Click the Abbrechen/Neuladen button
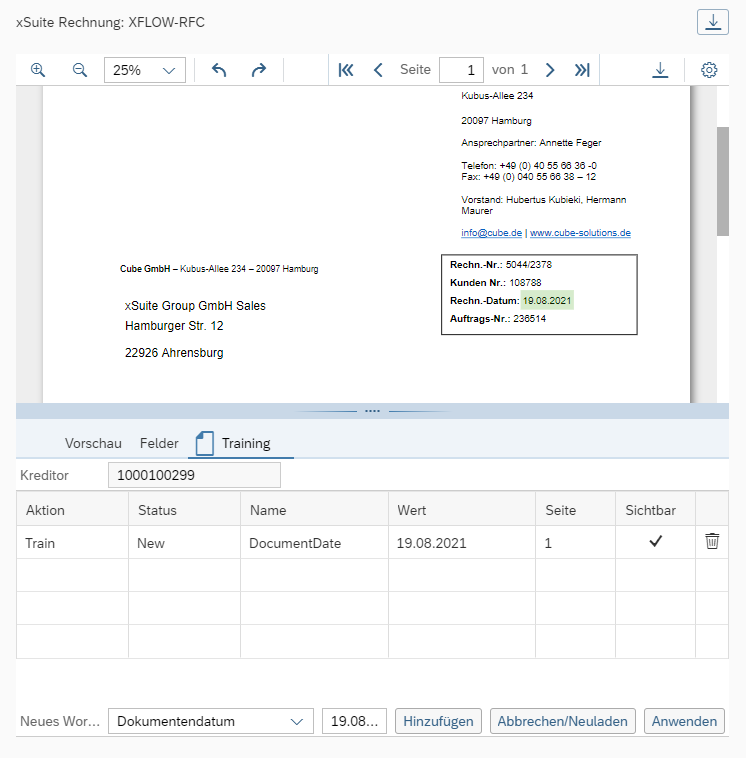Viewport: 746px width, 758px height. pos(562,721)
